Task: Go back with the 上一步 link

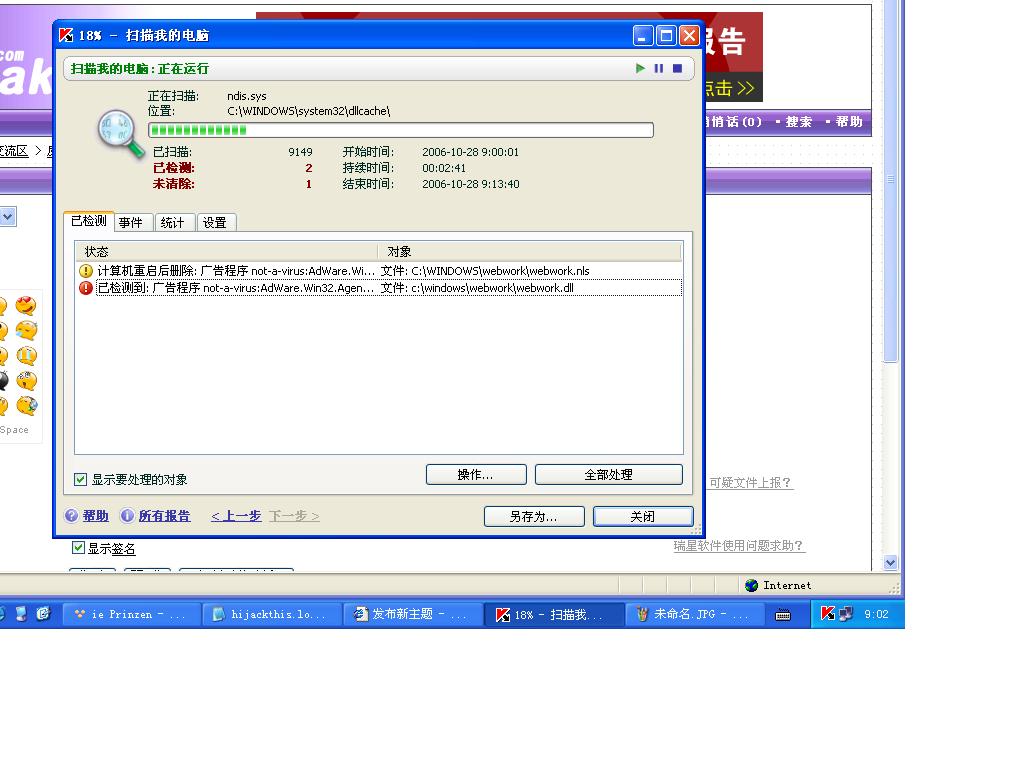Action: tap(236, 516)
